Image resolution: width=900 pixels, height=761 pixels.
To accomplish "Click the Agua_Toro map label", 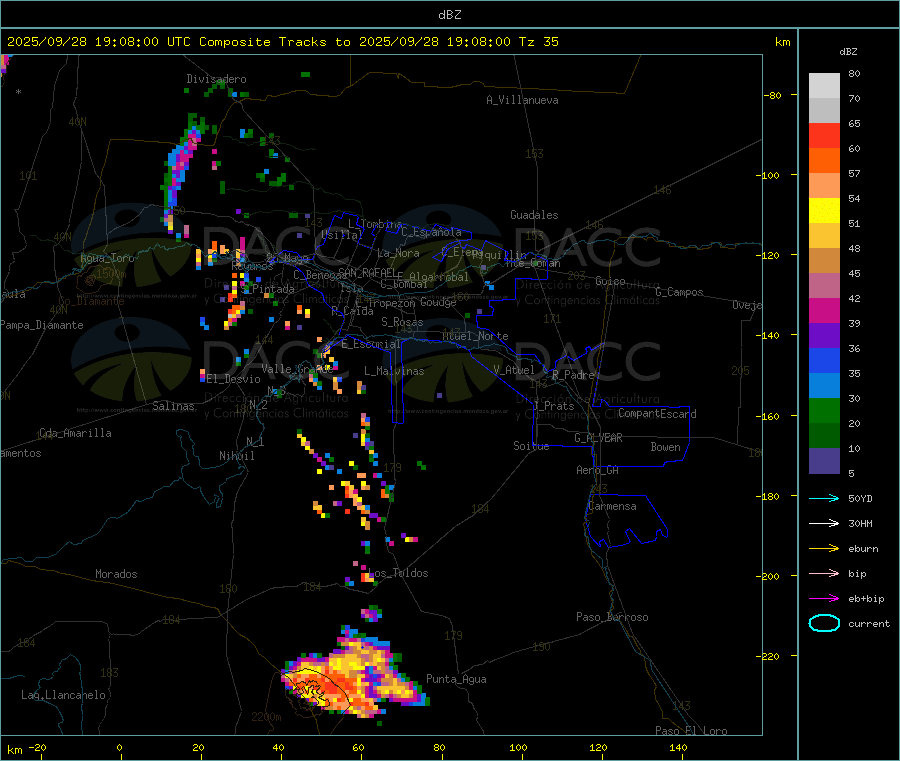I will (107, 258).
